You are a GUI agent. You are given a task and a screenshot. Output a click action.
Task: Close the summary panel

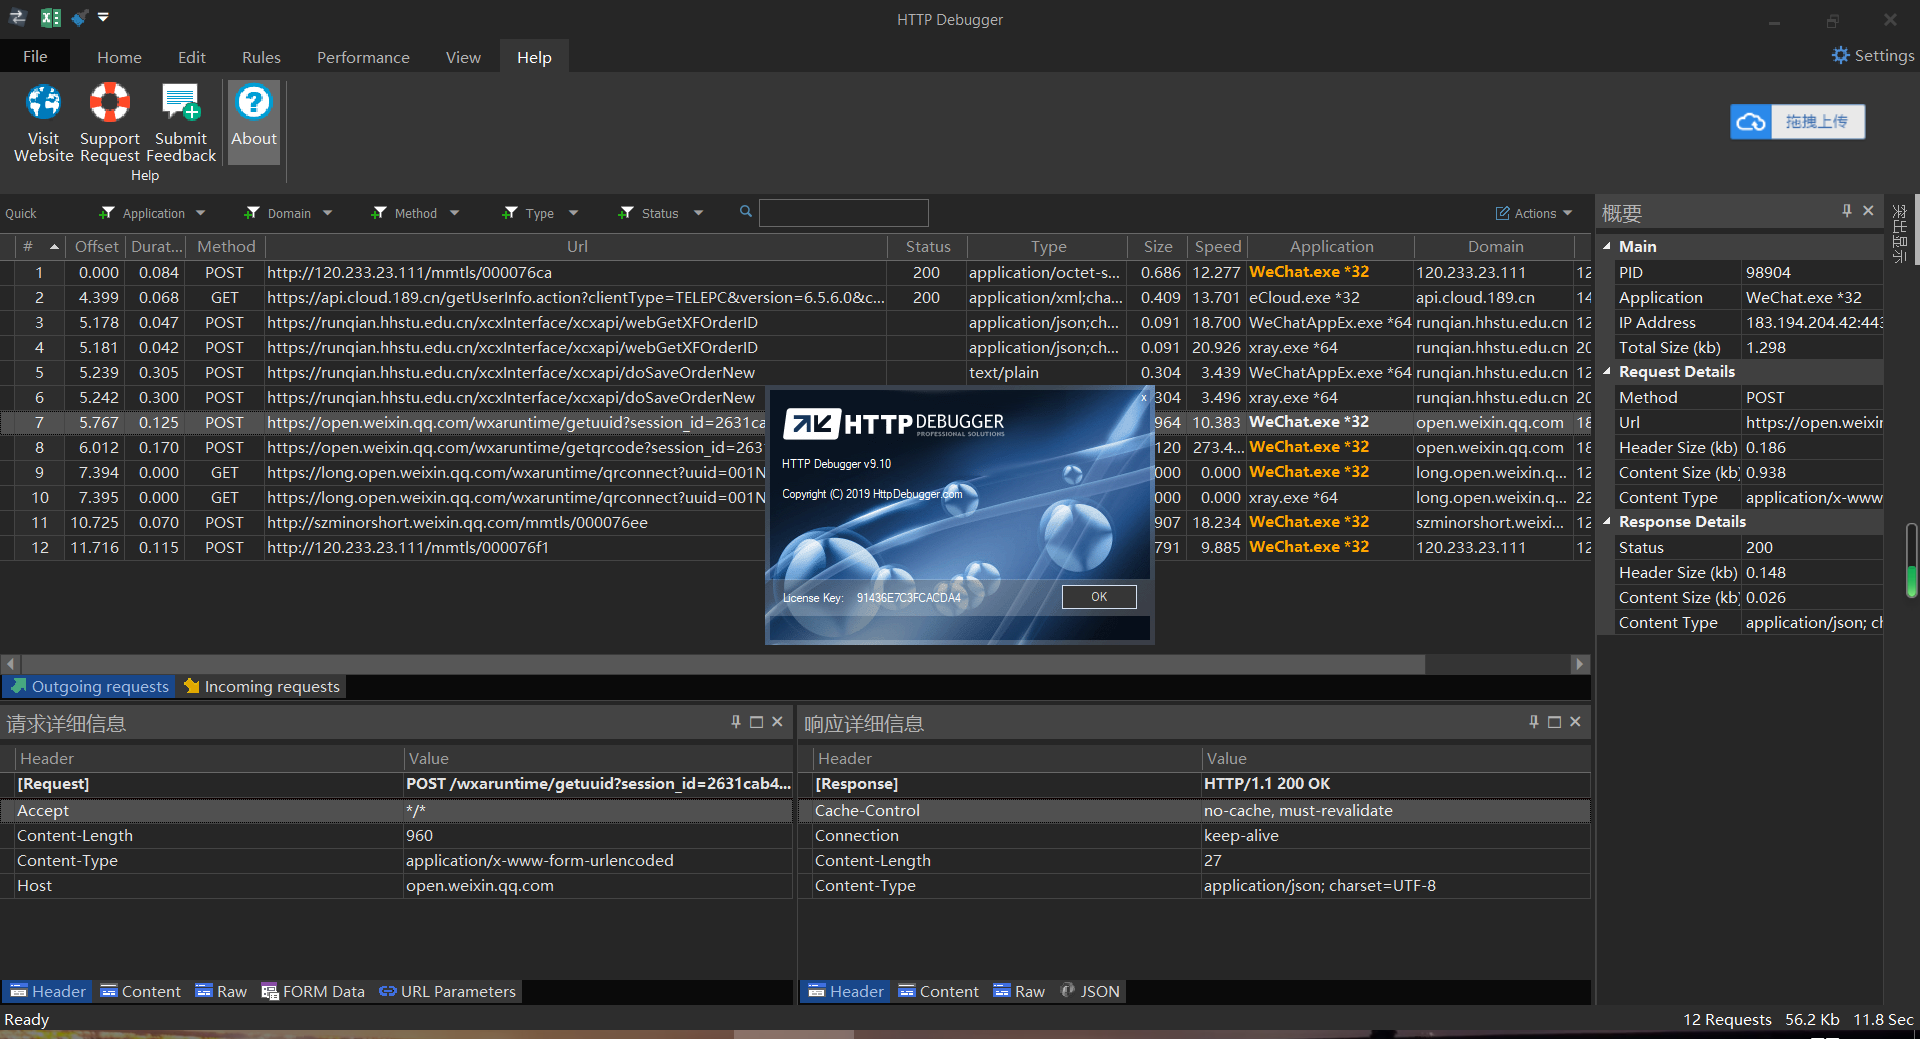[x=1868, y=211]
